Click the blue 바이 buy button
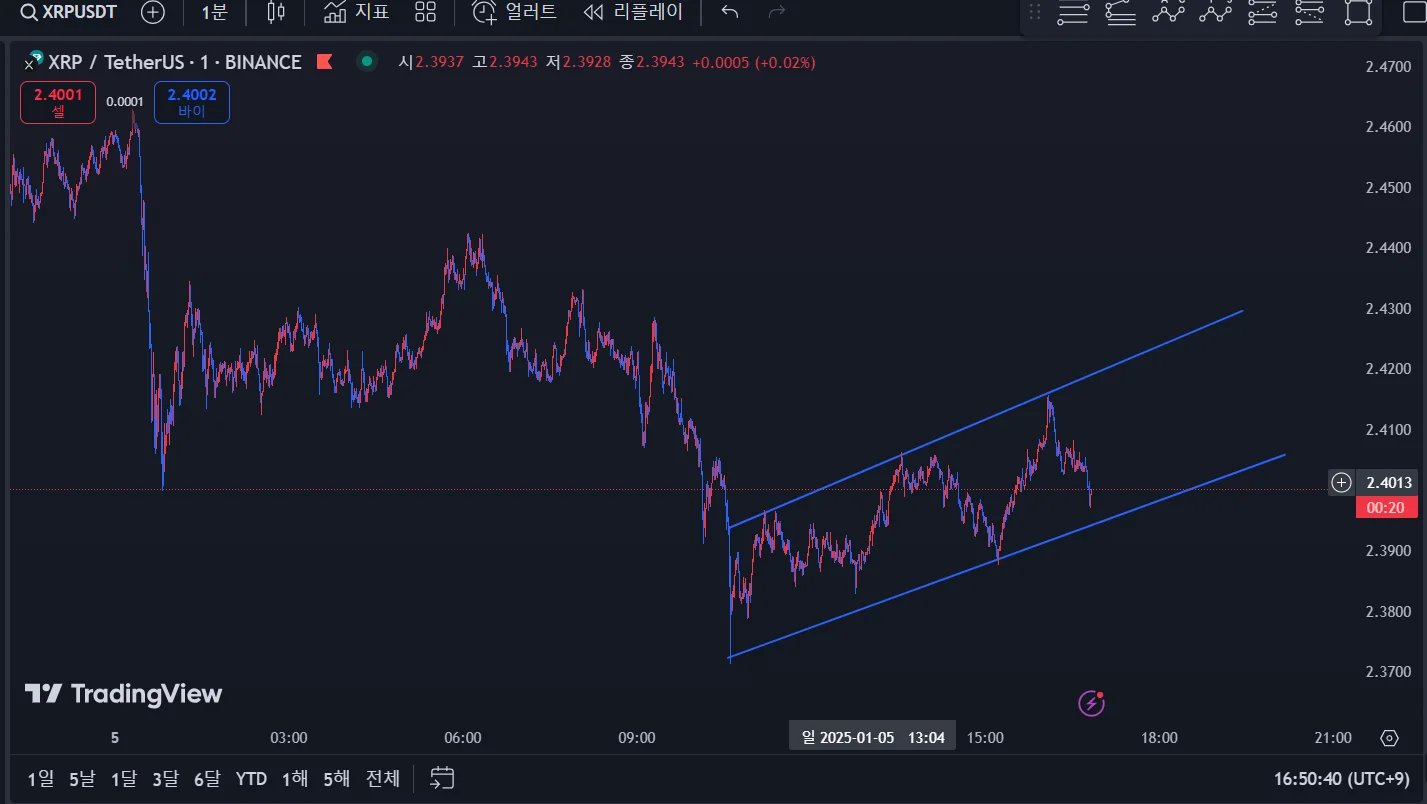Image resolution: width=1427 pixels, height=804 pixels. click(191, 102)
